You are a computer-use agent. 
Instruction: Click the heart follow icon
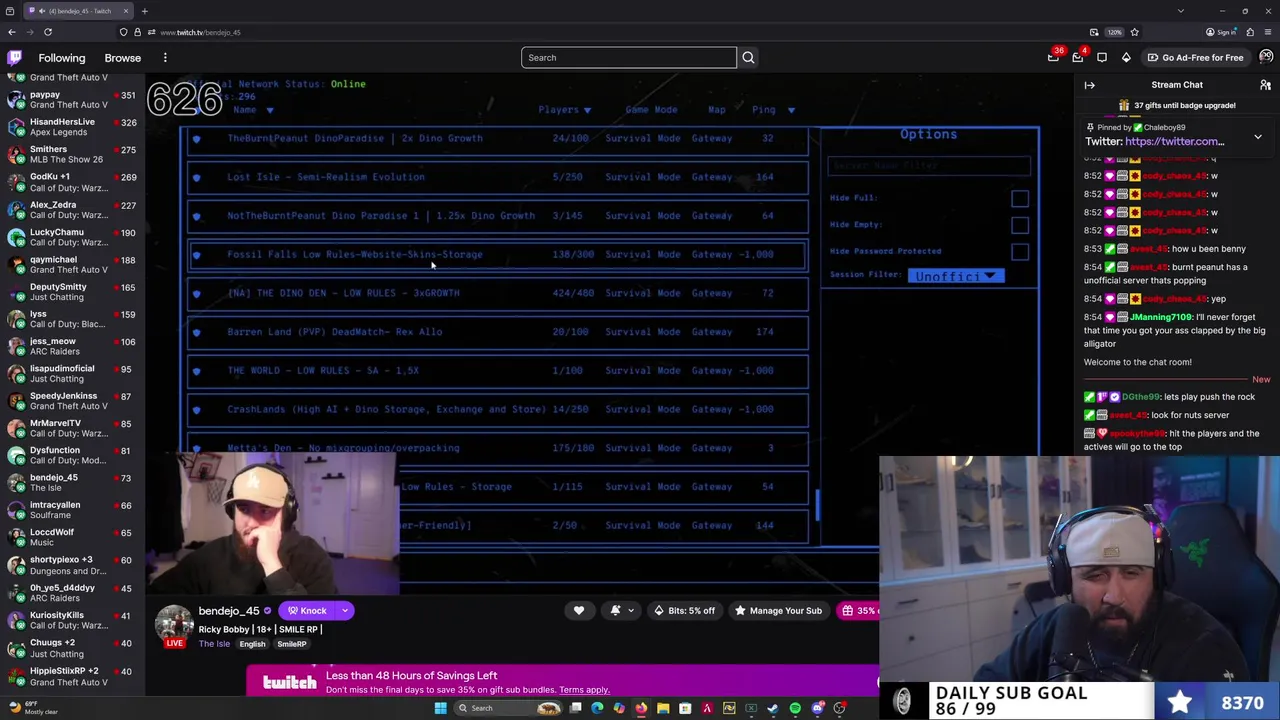click(x=578, y=610)
